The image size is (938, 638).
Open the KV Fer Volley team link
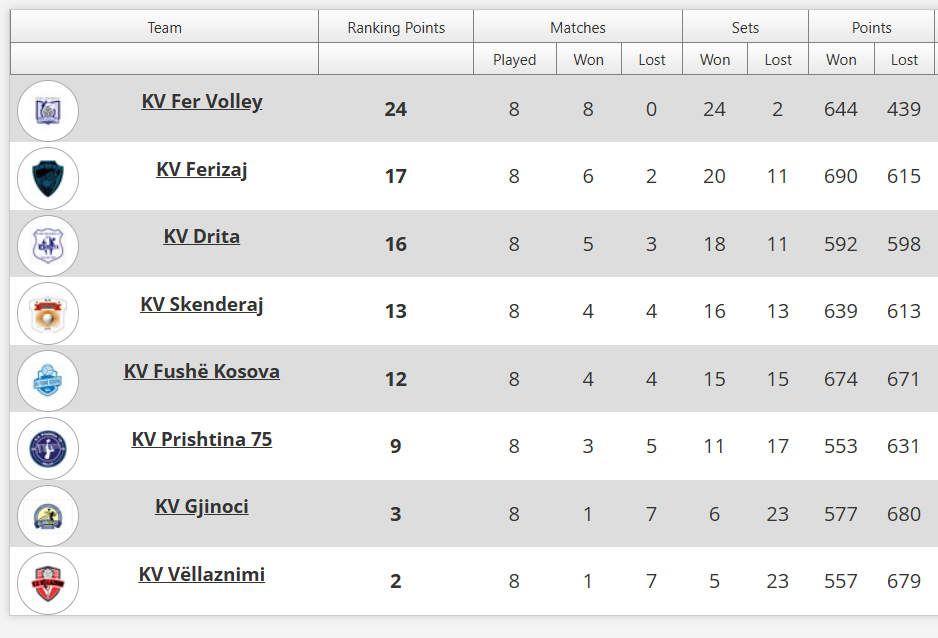tap(202, 102)
